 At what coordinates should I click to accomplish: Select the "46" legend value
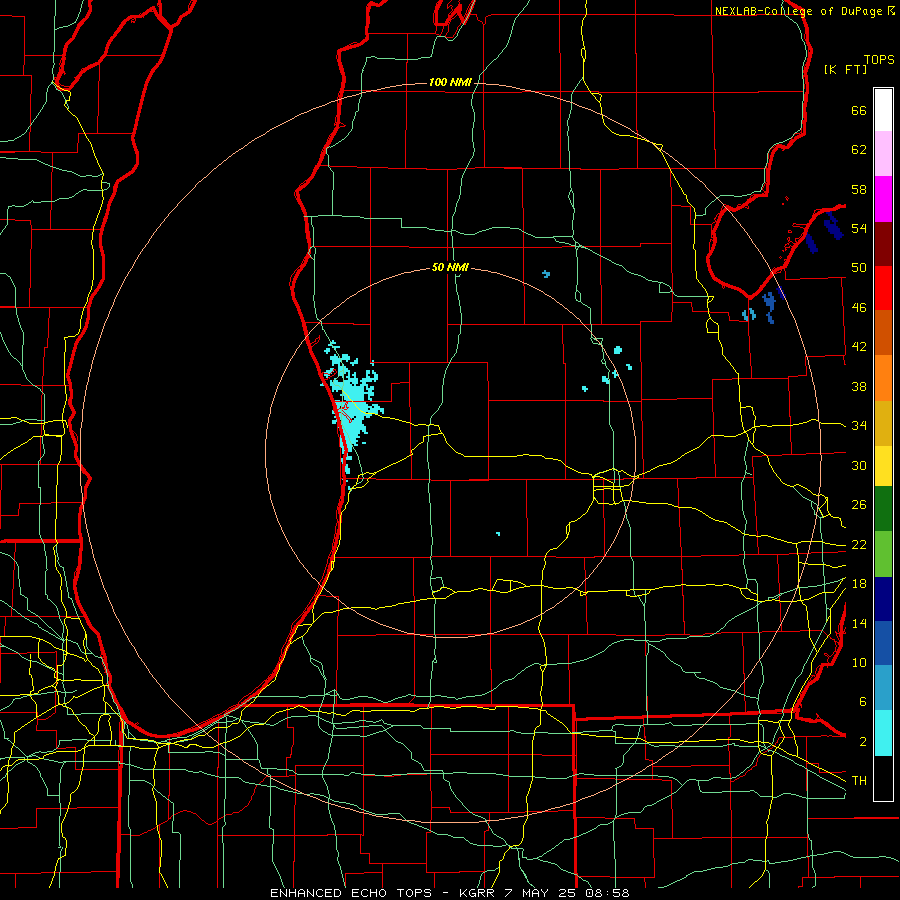[859, 308]
